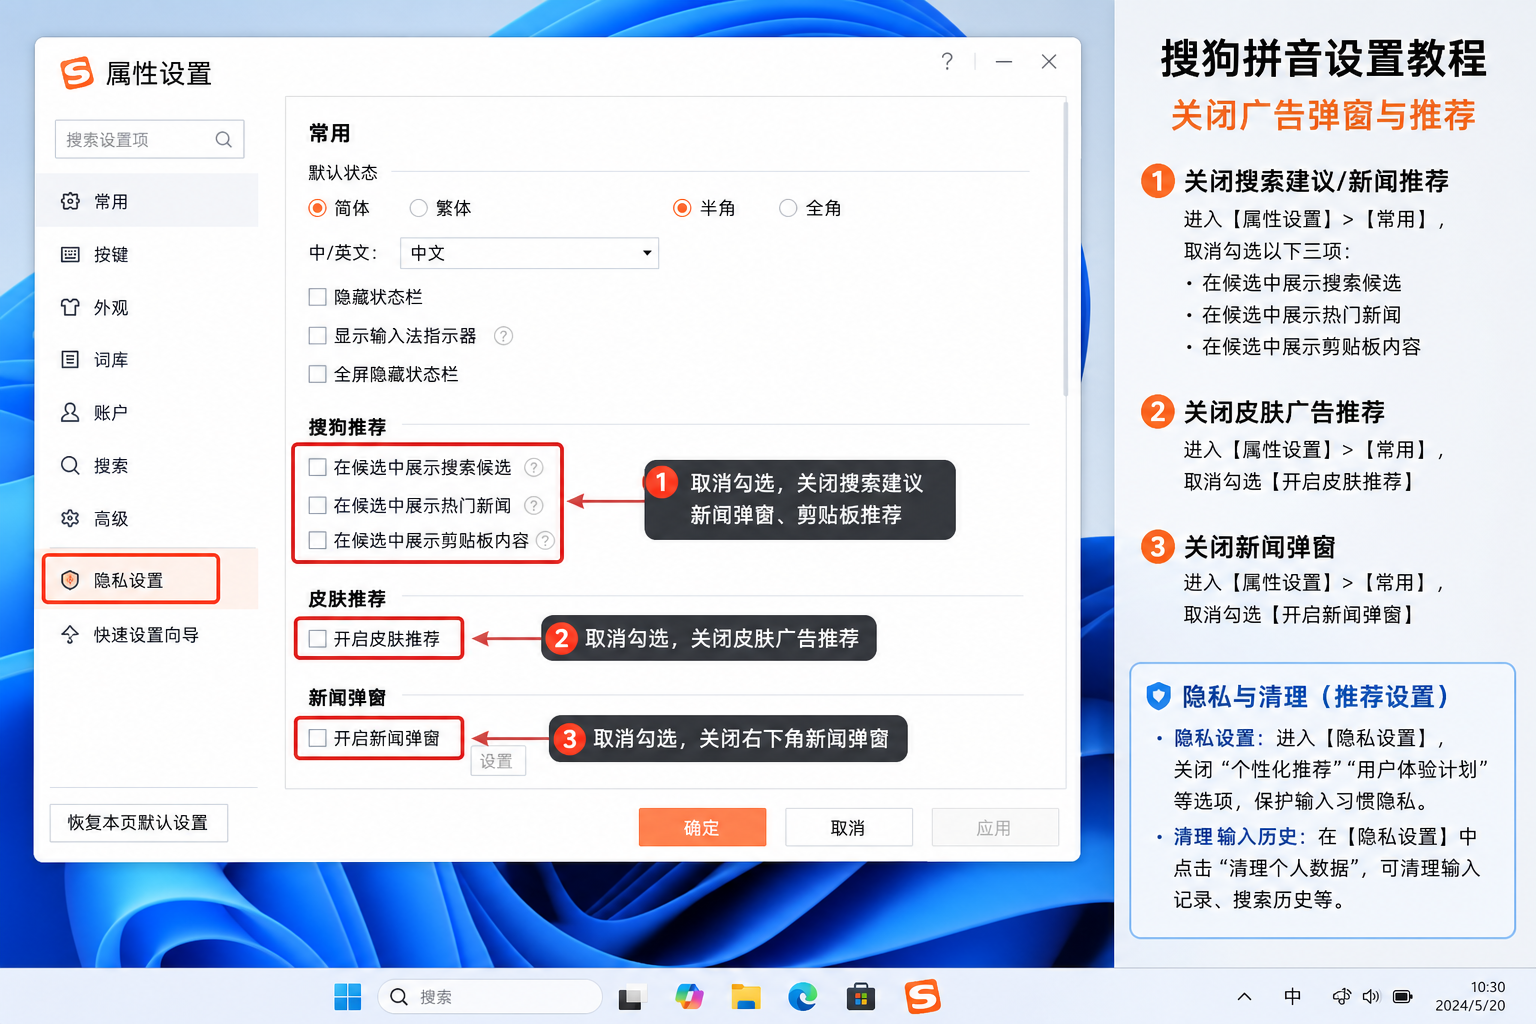Screen dimensions: 1536x1024
Task: Enable 显示输入法指示器 checkbox
Action: point(318,336)
